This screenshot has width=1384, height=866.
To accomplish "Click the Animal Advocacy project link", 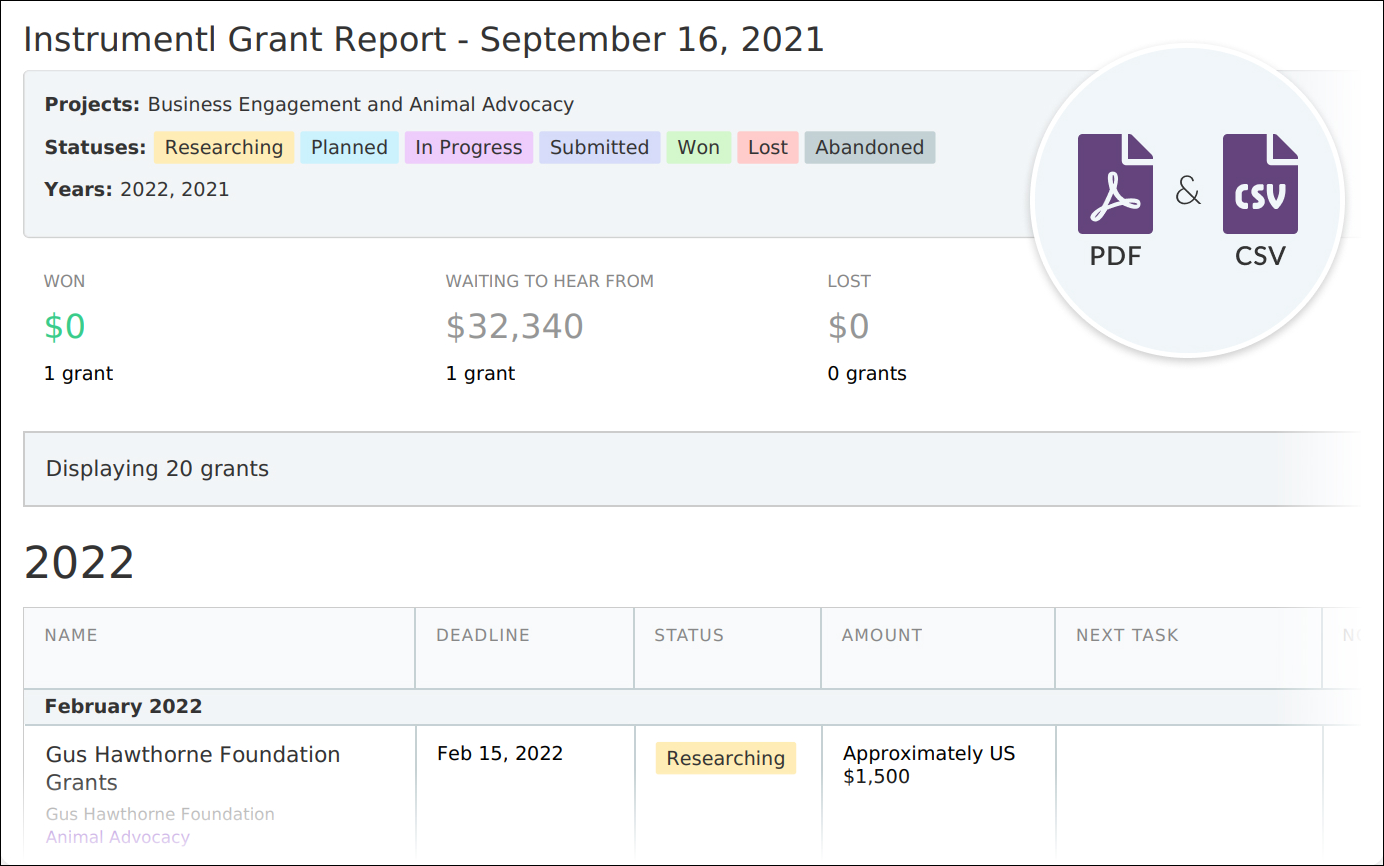I will tap(118, 837).
